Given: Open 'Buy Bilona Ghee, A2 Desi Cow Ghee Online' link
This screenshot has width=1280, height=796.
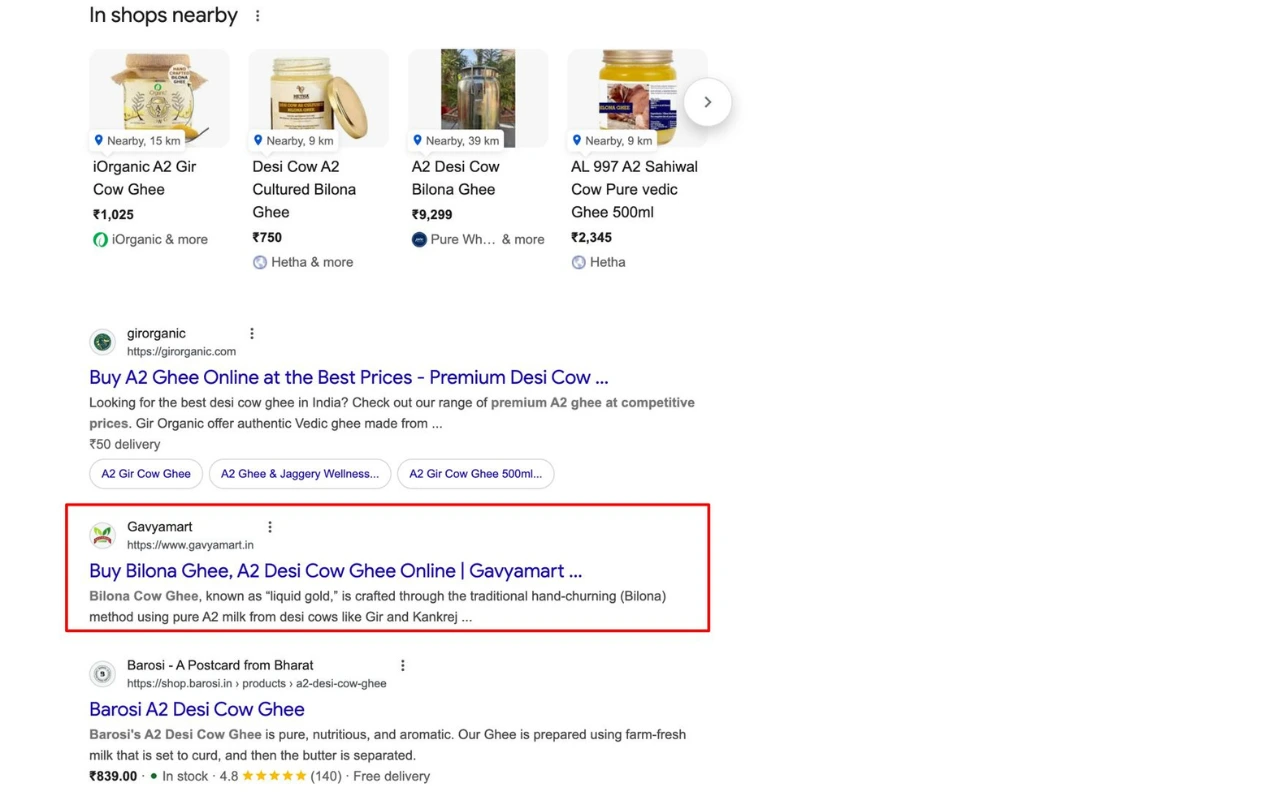Looking at the screenshot, I should (335, 571).
